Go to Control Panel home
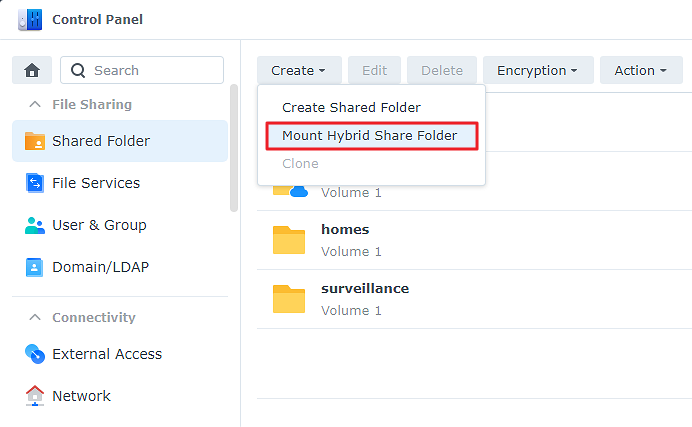692x427 pixels. click(x=32, y=71)
